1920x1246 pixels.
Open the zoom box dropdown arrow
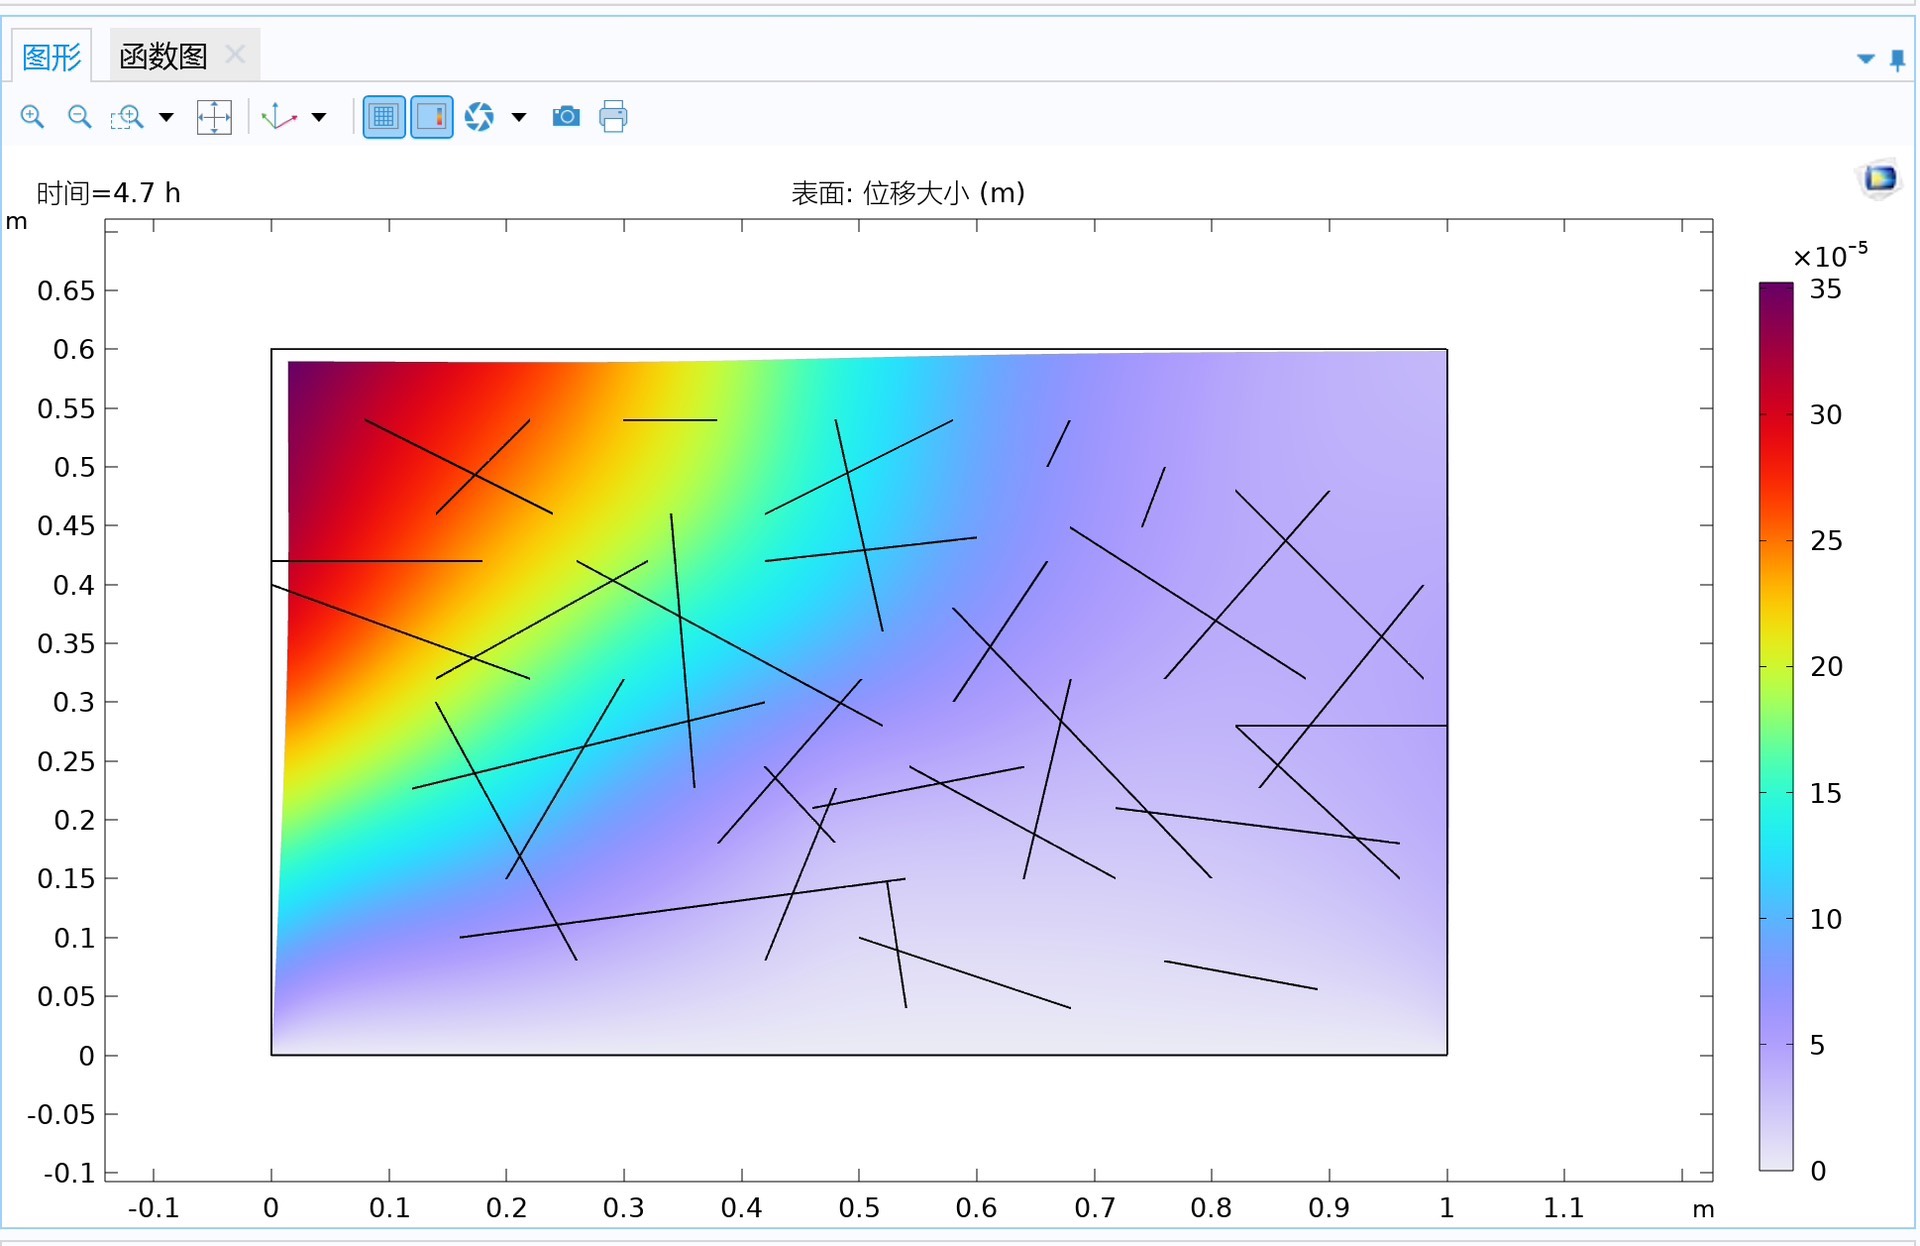click(x=167, y=118)
